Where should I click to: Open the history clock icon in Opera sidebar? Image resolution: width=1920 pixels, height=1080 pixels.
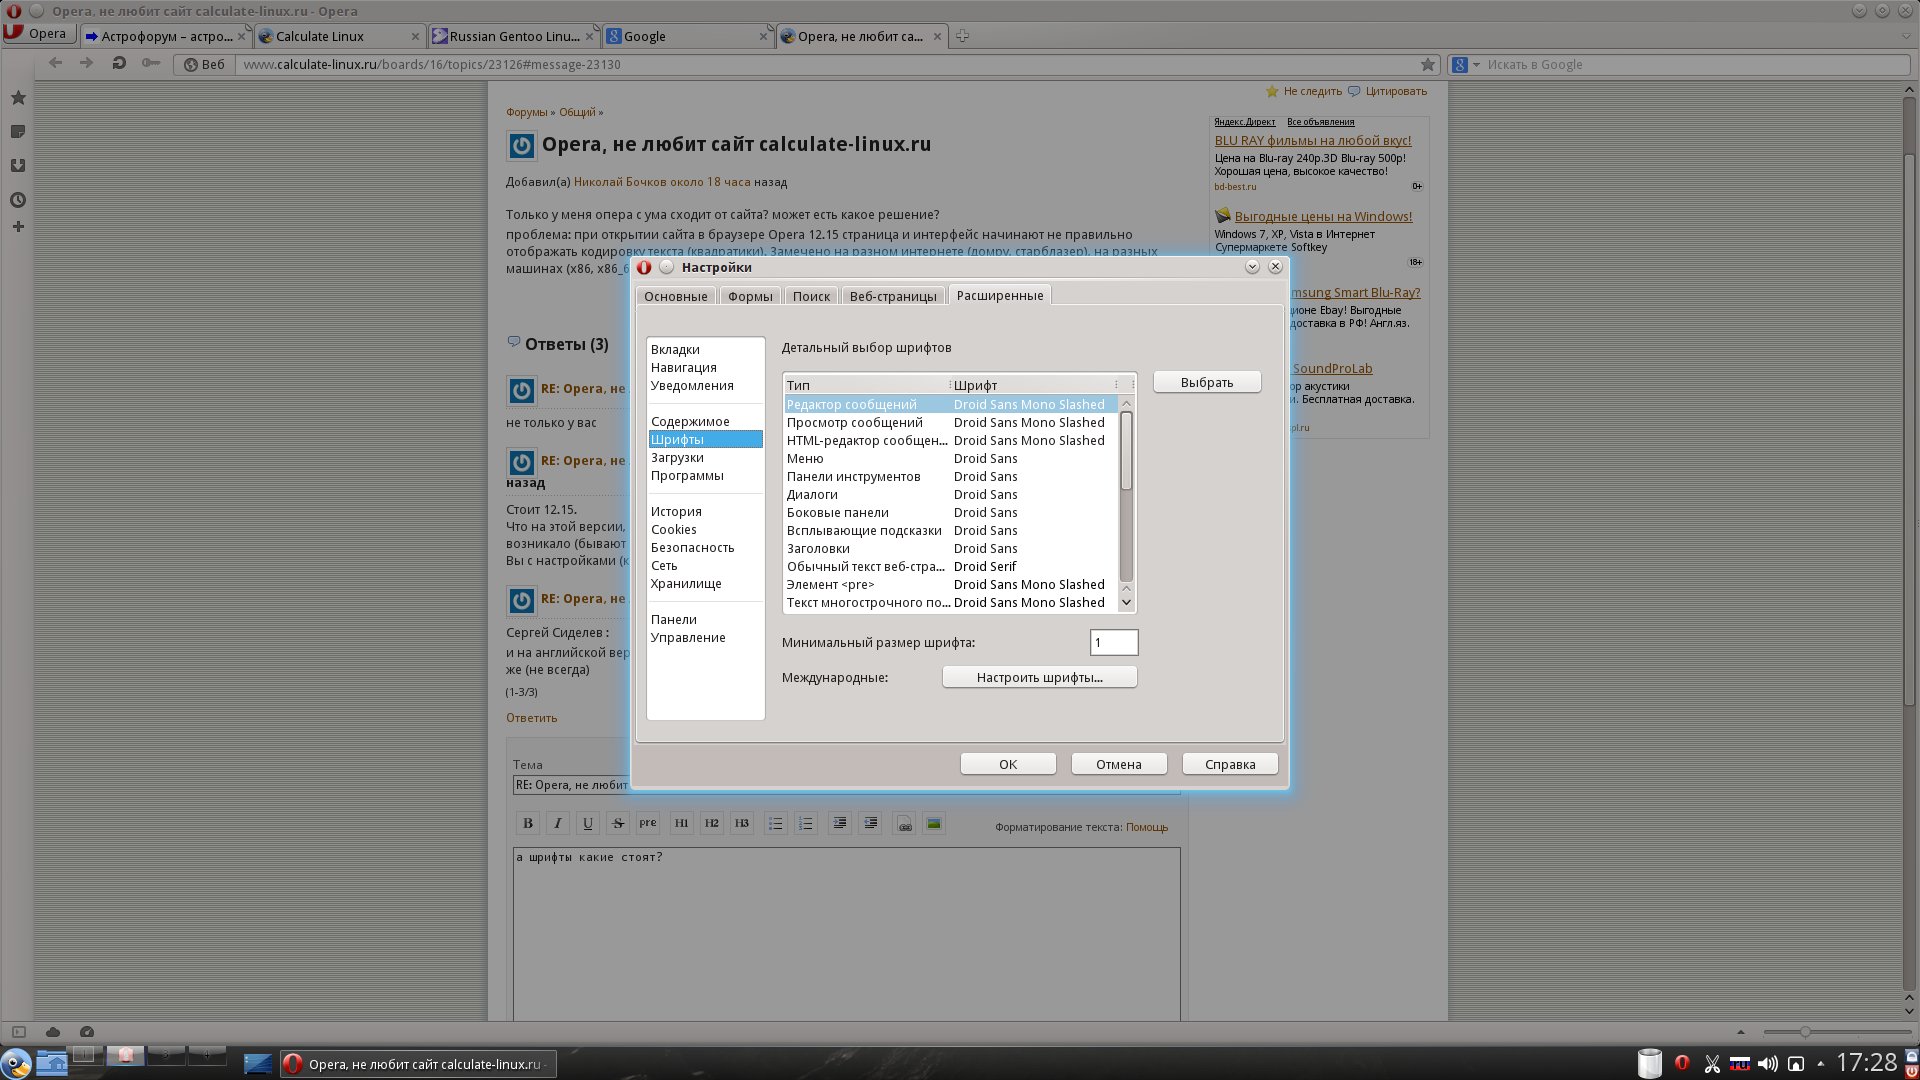coord(18,200)
